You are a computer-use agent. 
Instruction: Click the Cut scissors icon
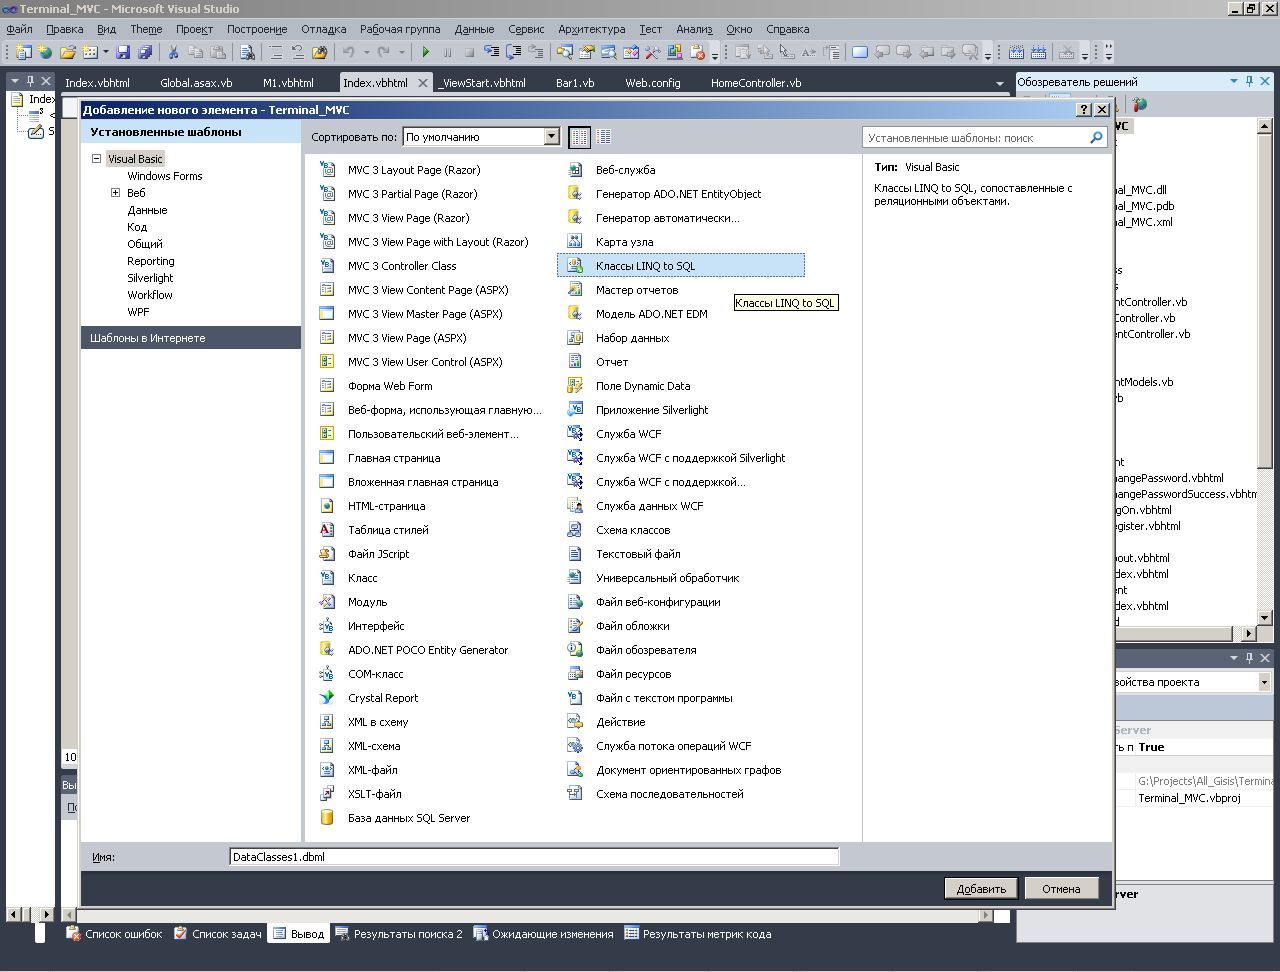(173, 52)
